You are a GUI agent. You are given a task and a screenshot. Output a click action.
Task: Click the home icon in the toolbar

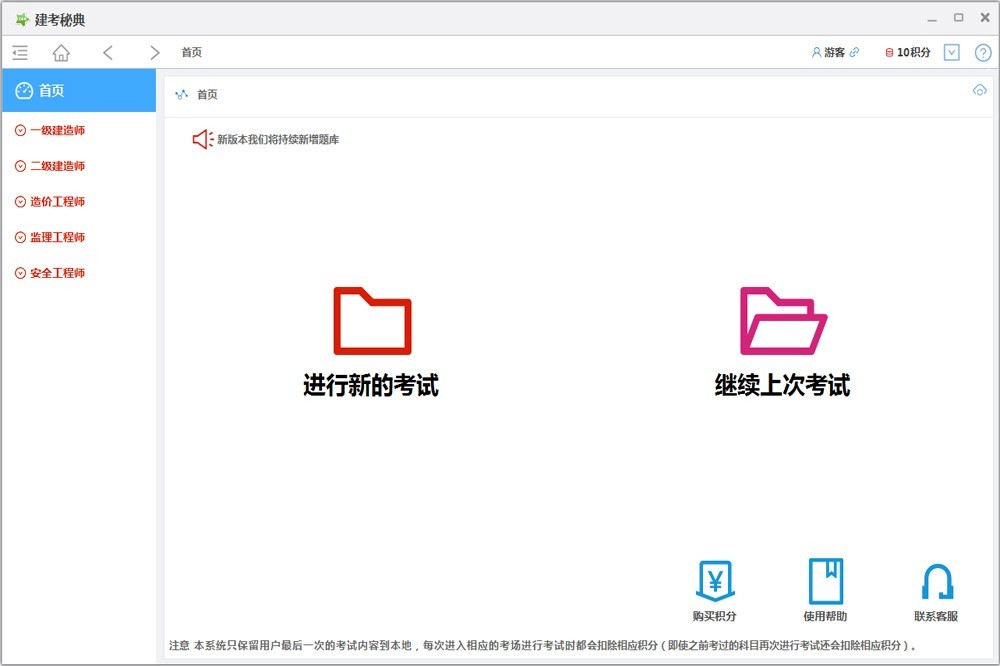pyautogui.click(x=60, y=52)
